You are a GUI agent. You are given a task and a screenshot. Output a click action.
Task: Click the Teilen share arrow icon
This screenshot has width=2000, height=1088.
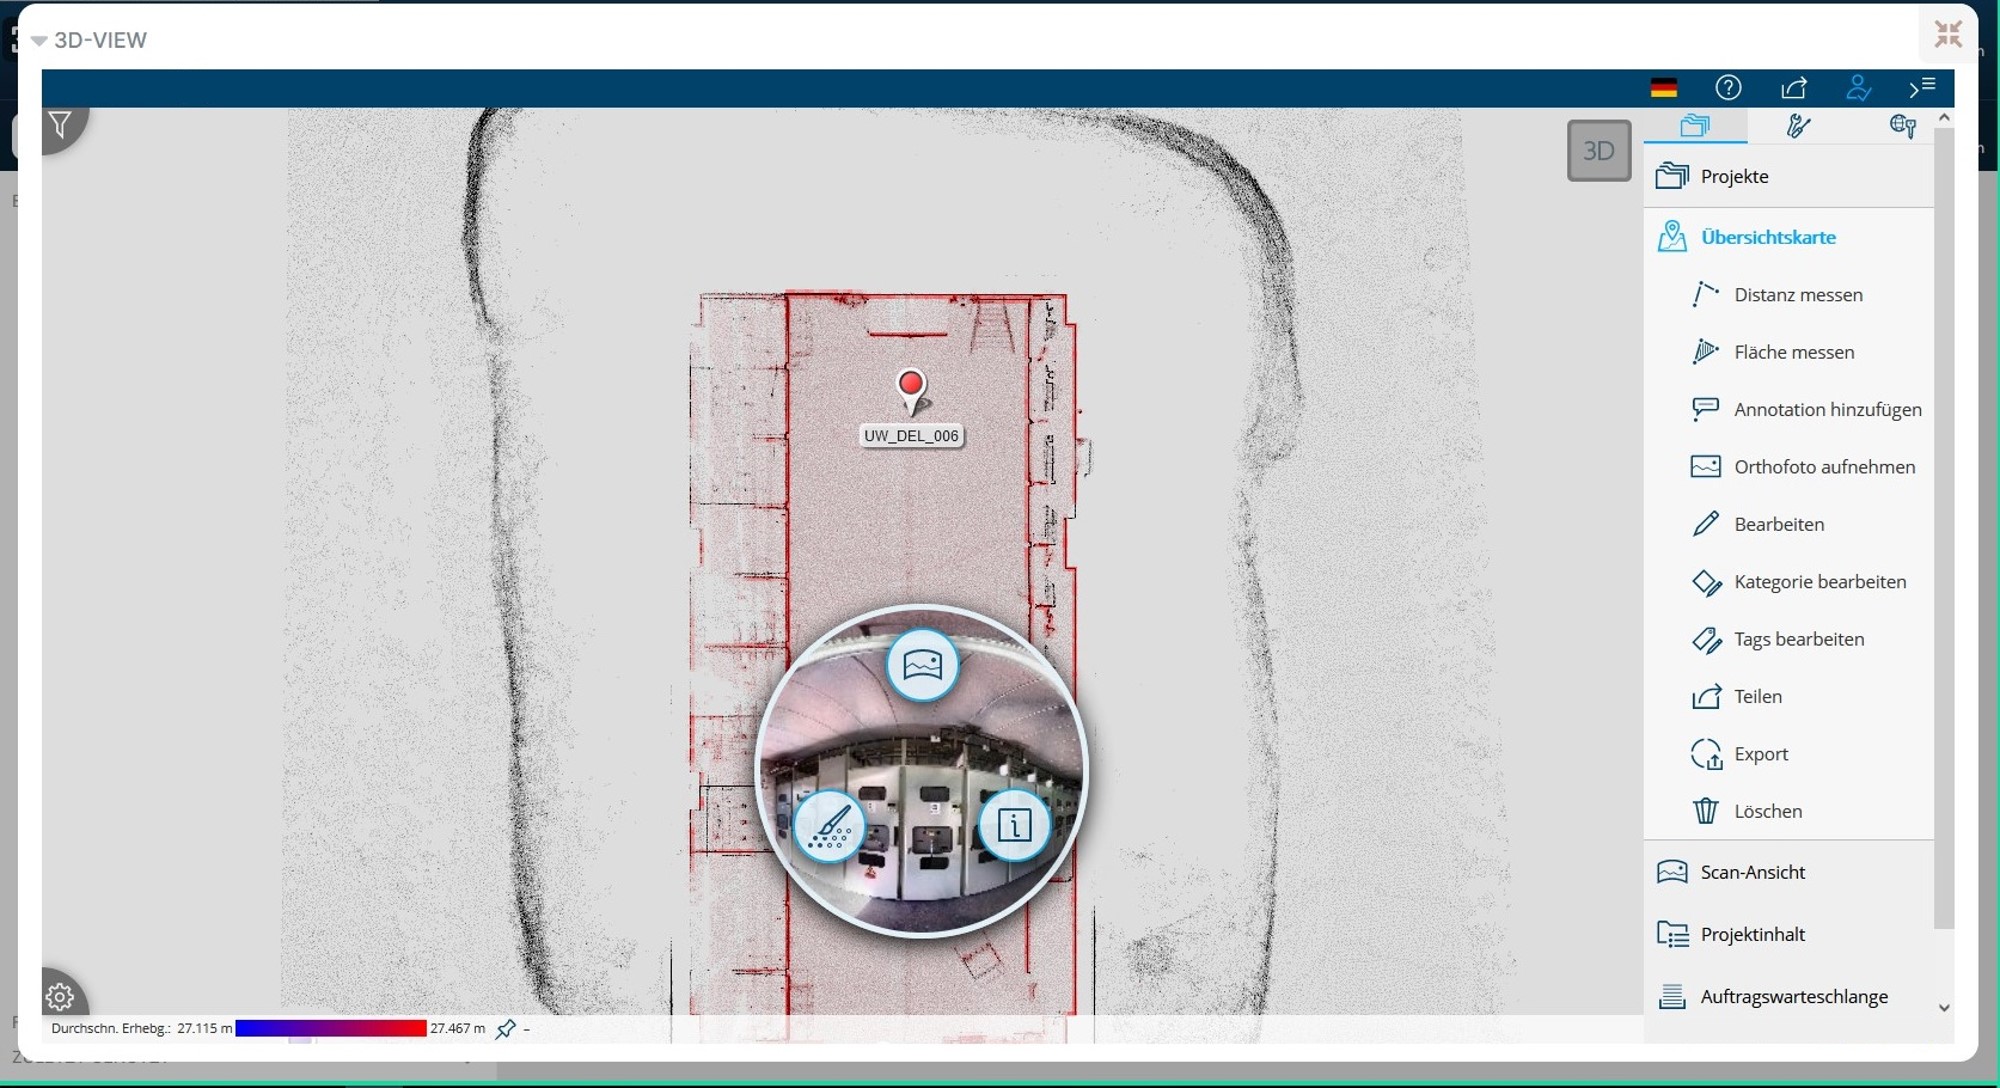pos(1705,696)
